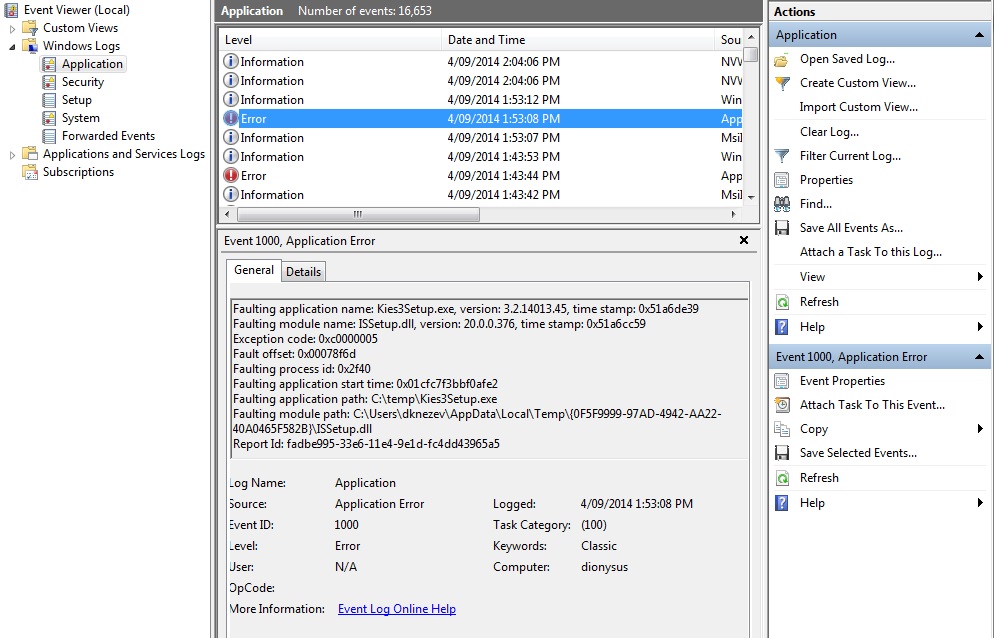Screen dimensions: 994x638
Task: Sort by the Date and Time column header
Action: 578,40
